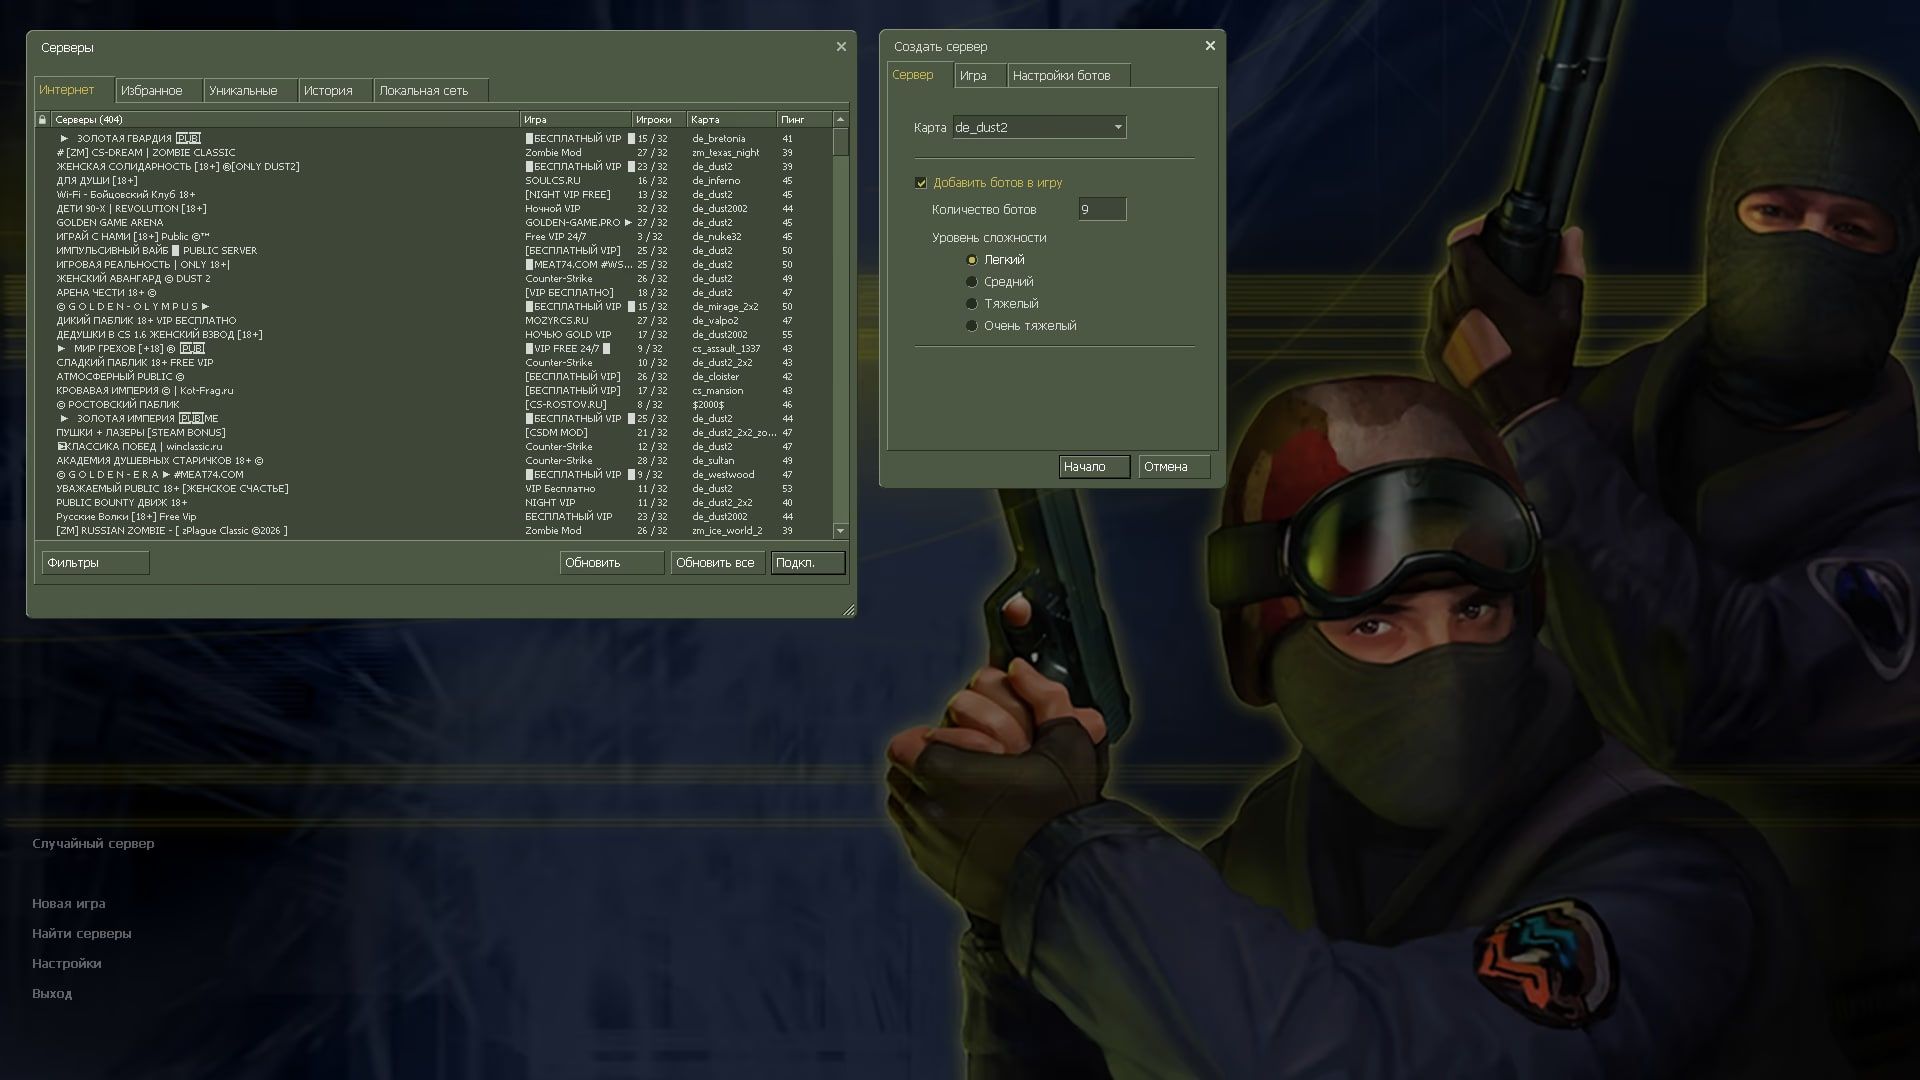Screen dimensions: 1920x1080
Task: Select Русские Волки [18+] Free Vip row
Action: (433, 517)
